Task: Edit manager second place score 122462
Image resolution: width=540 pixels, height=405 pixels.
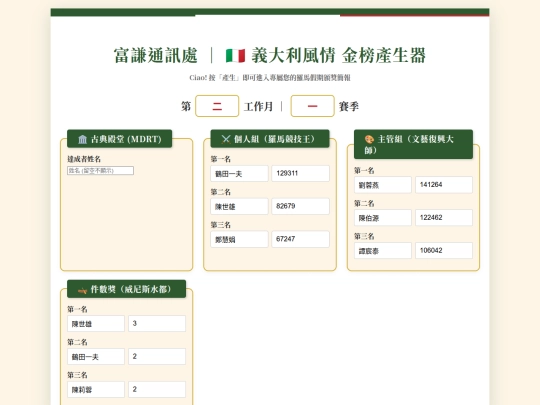Action: click(x=444, y=218)
